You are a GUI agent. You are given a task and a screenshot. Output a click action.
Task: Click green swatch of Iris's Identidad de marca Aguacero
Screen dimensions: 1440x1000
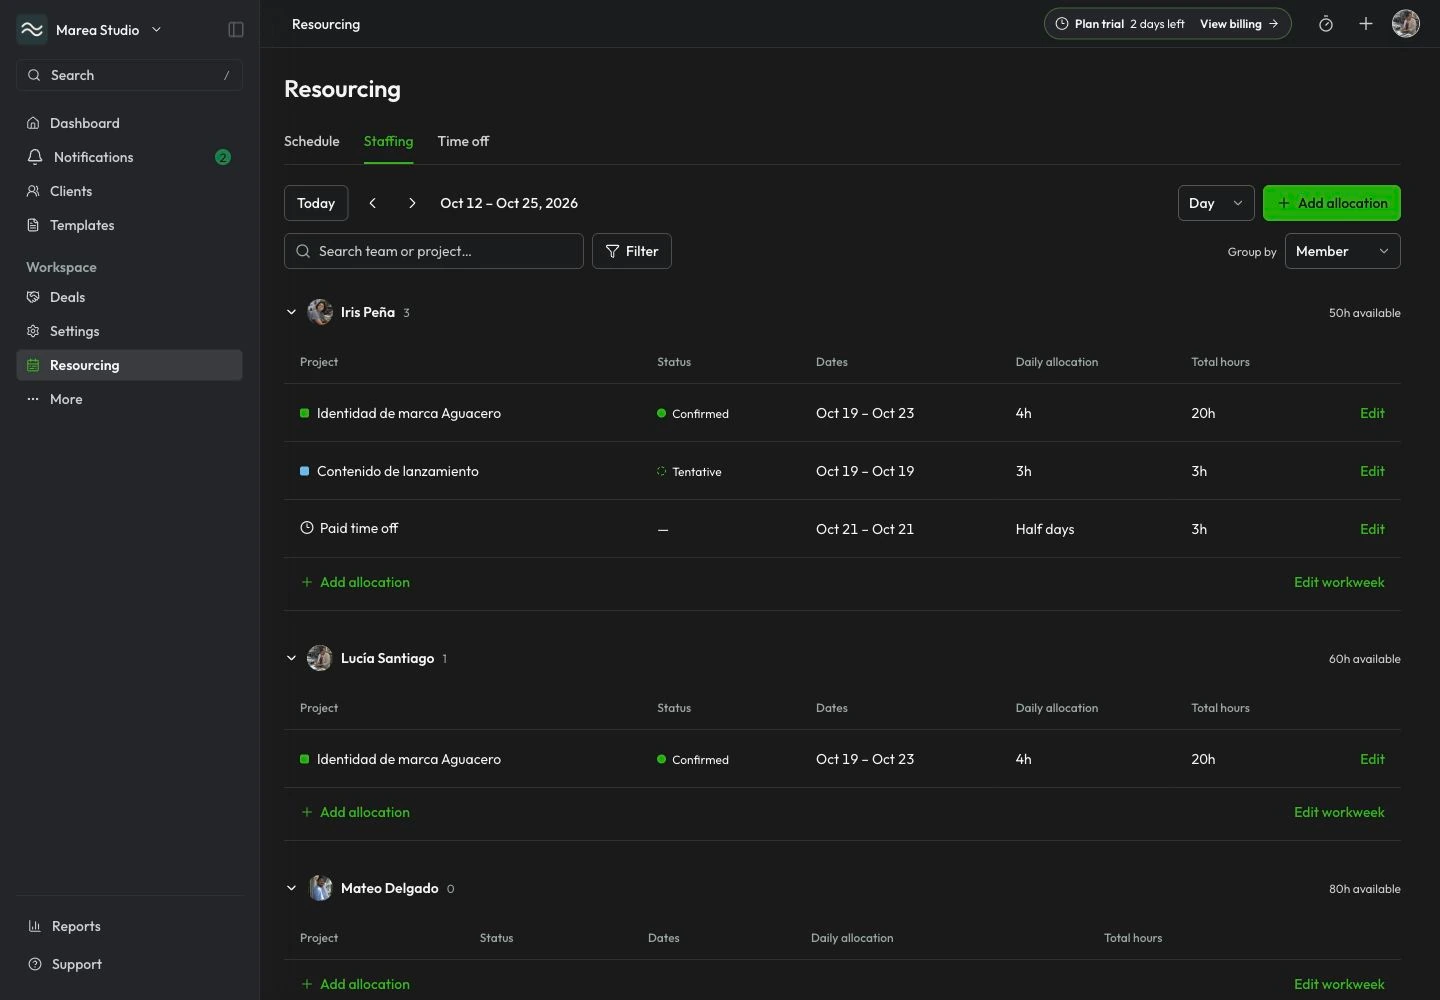click(304, 413)
